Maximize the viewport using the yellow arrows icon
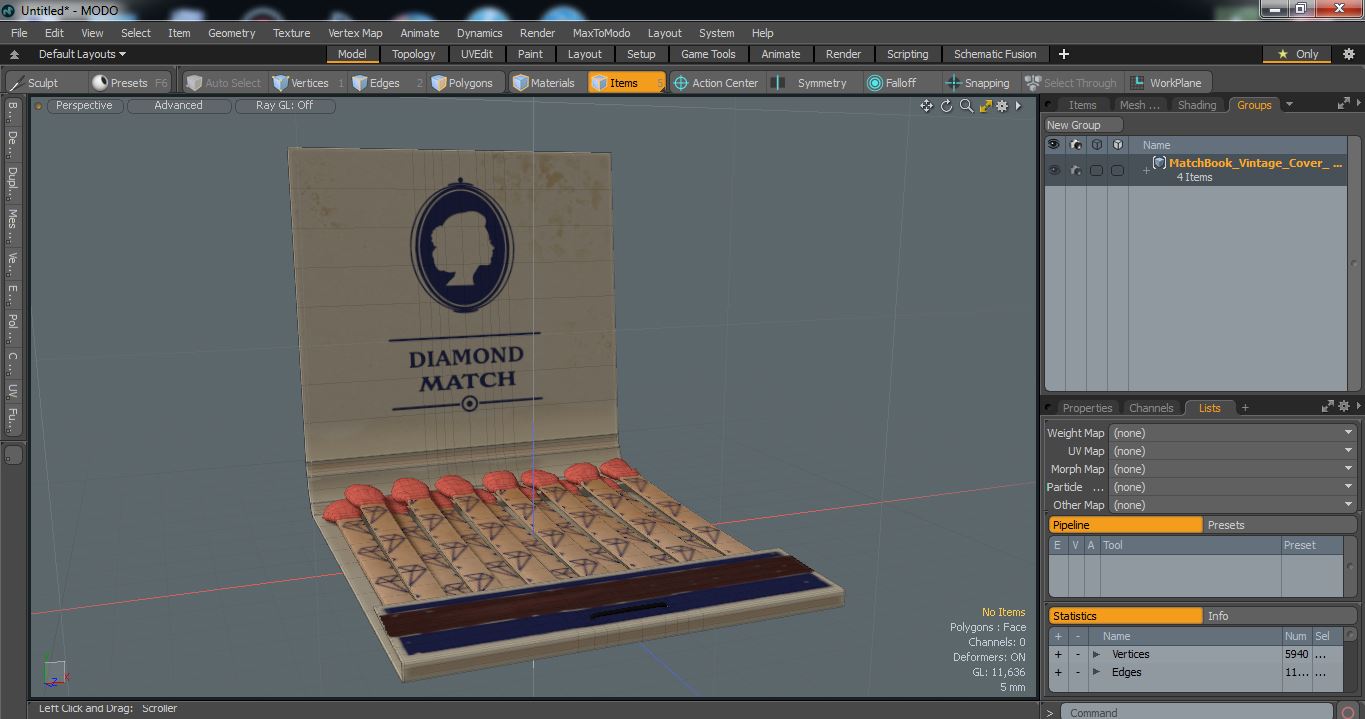 point(985,106)
